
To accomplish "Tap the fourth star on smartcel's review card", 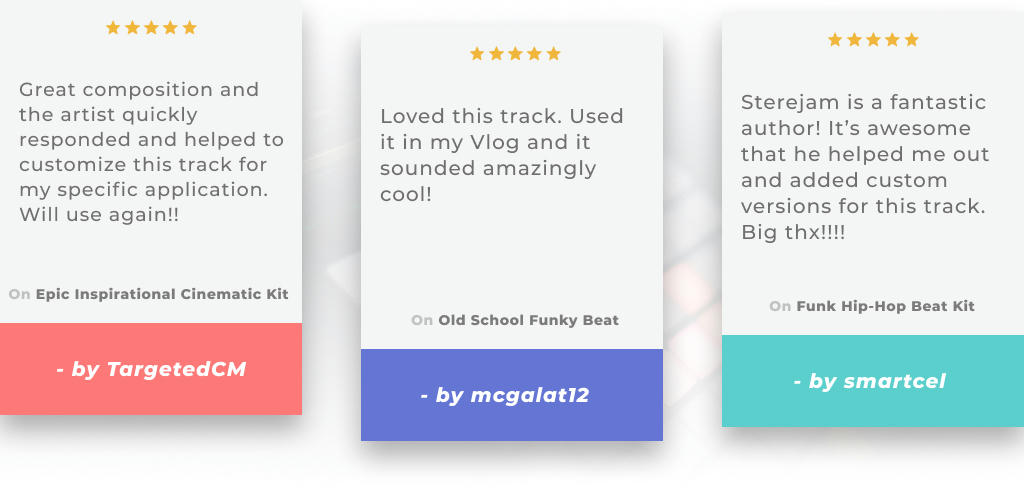I will tap(892, 40).
